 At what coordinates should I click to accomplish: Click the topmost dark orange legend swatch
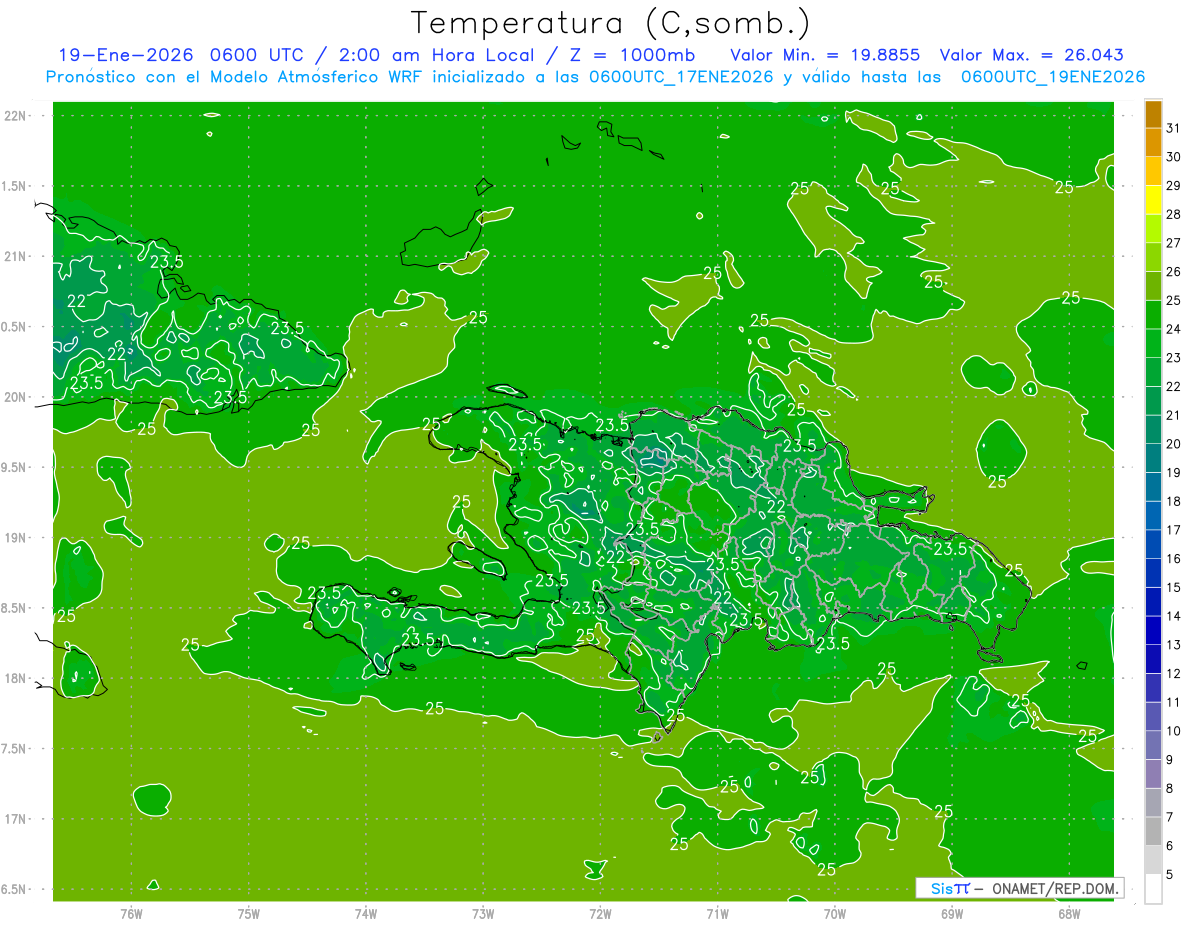[1153, 114]
